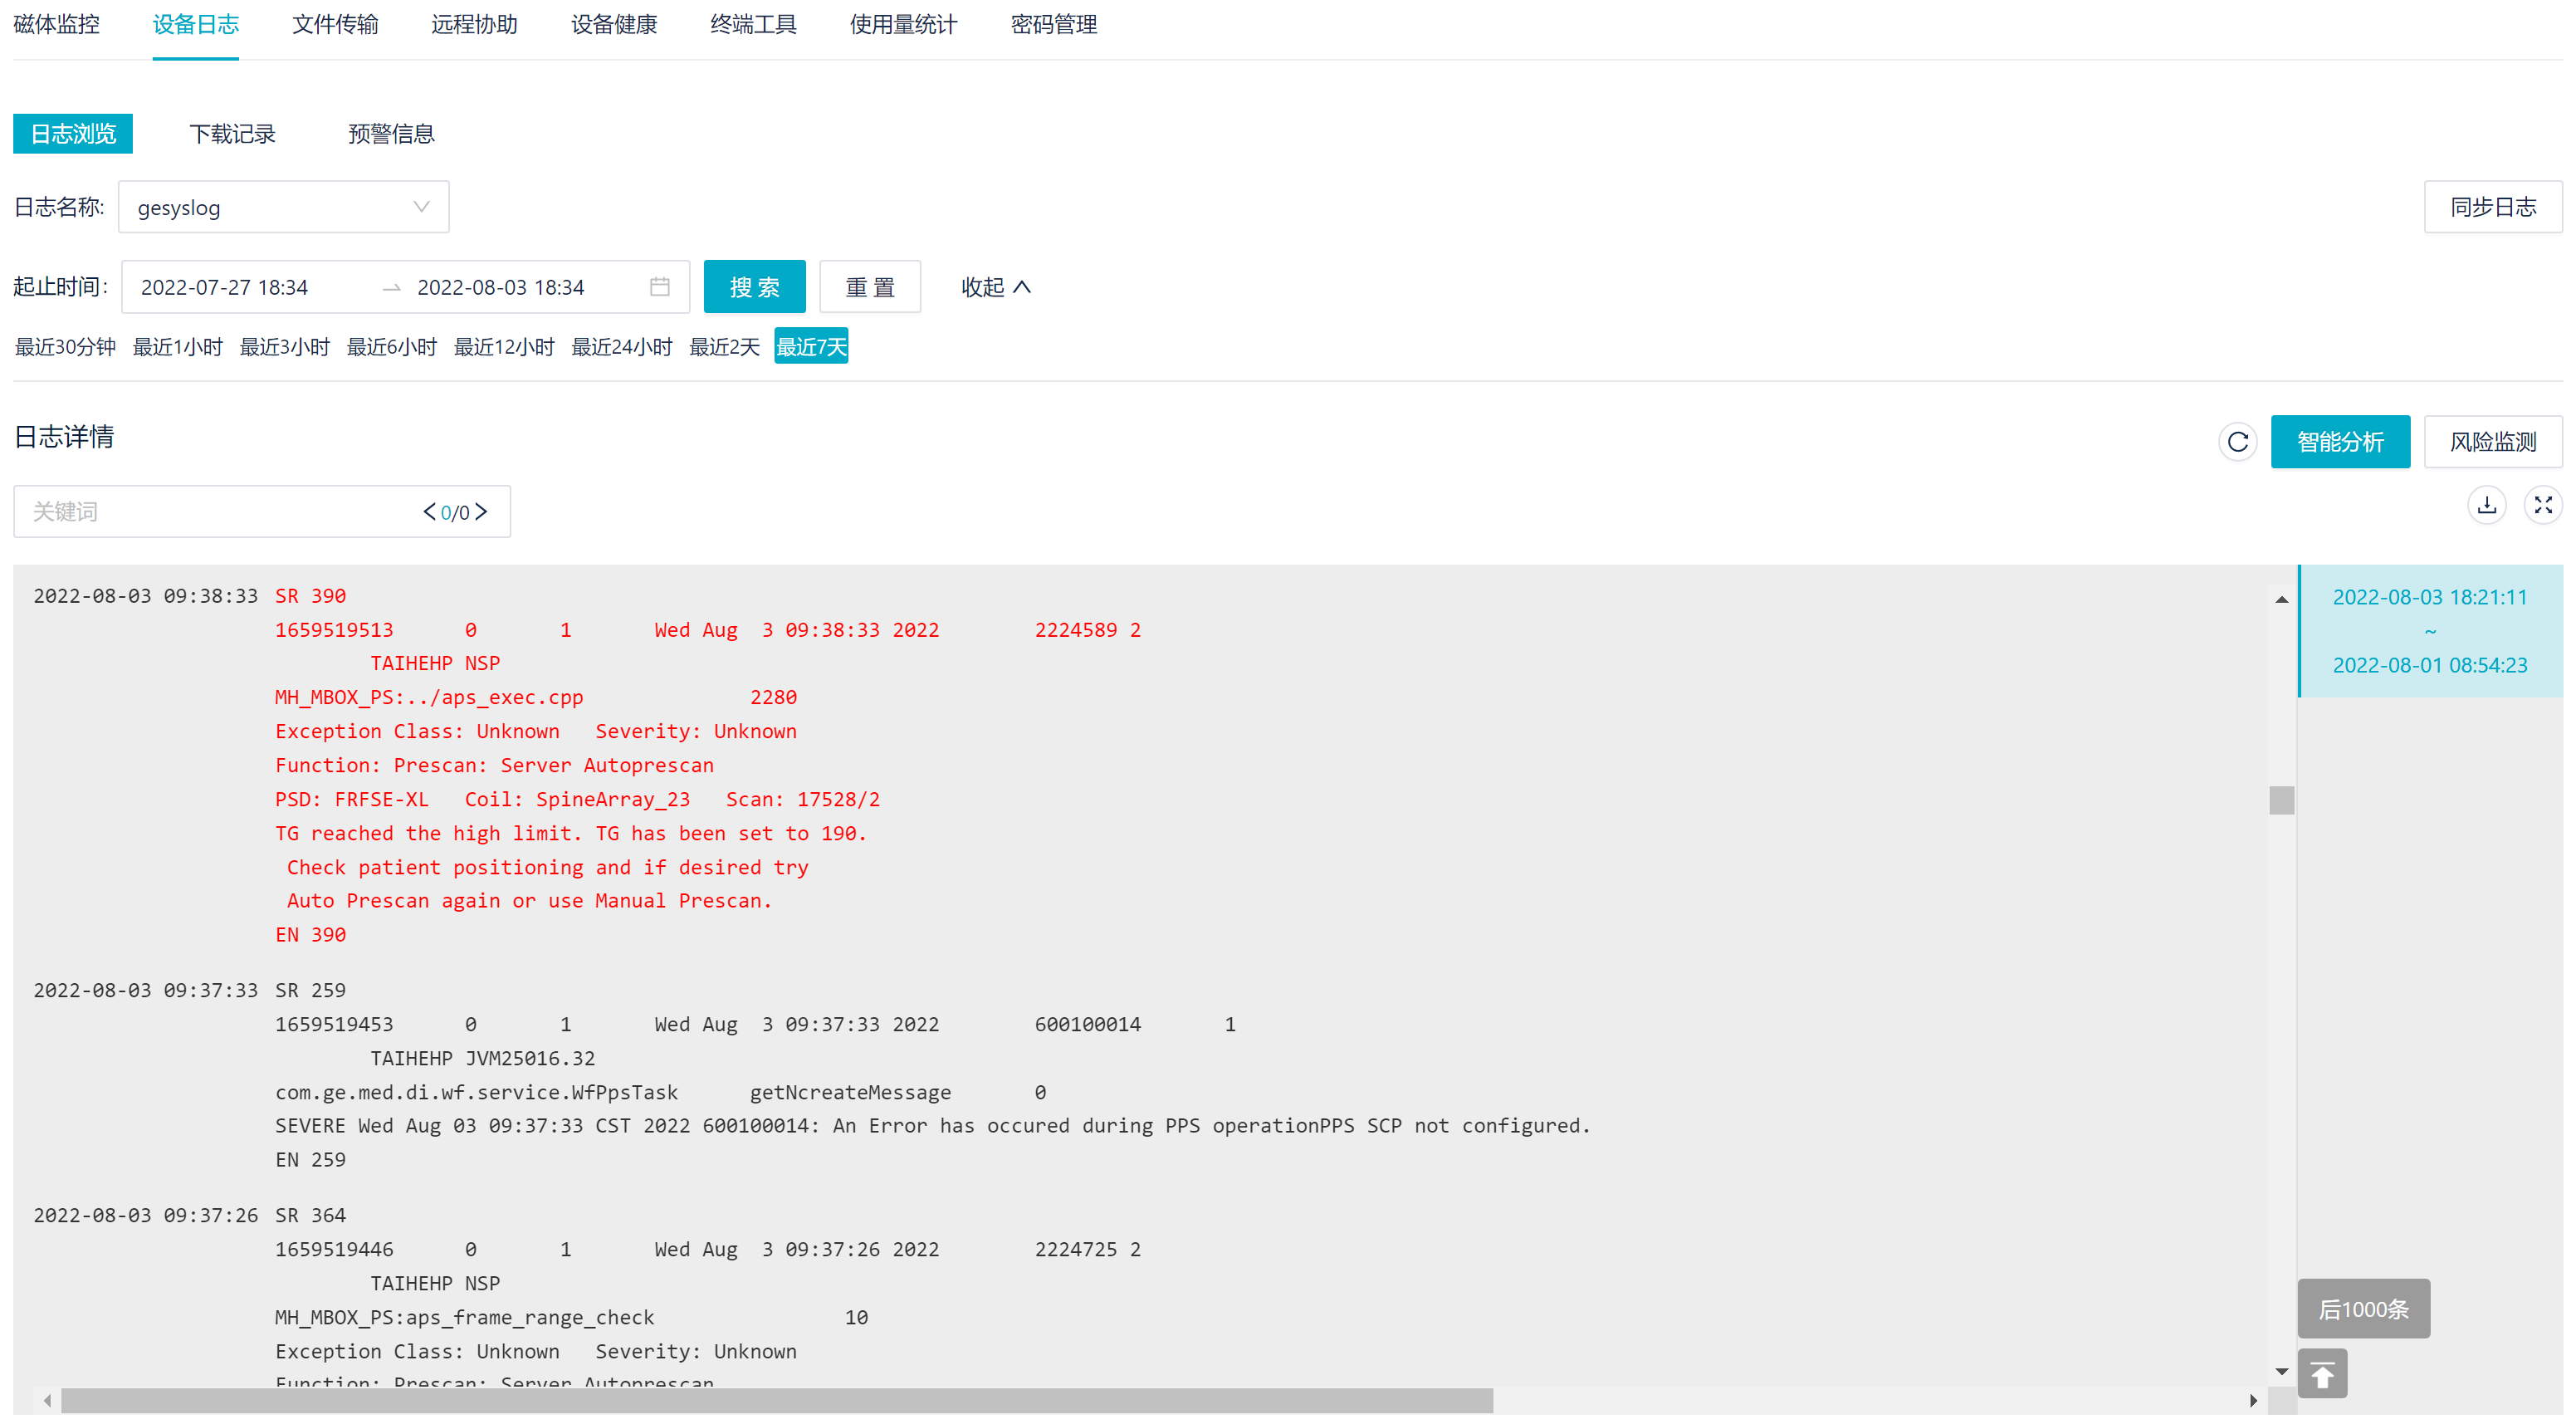Click the 智能分析 button
Image resolution: width=2576 pixels, height=1424 pixels.
pyautogui.click(x=2339, y=442)
